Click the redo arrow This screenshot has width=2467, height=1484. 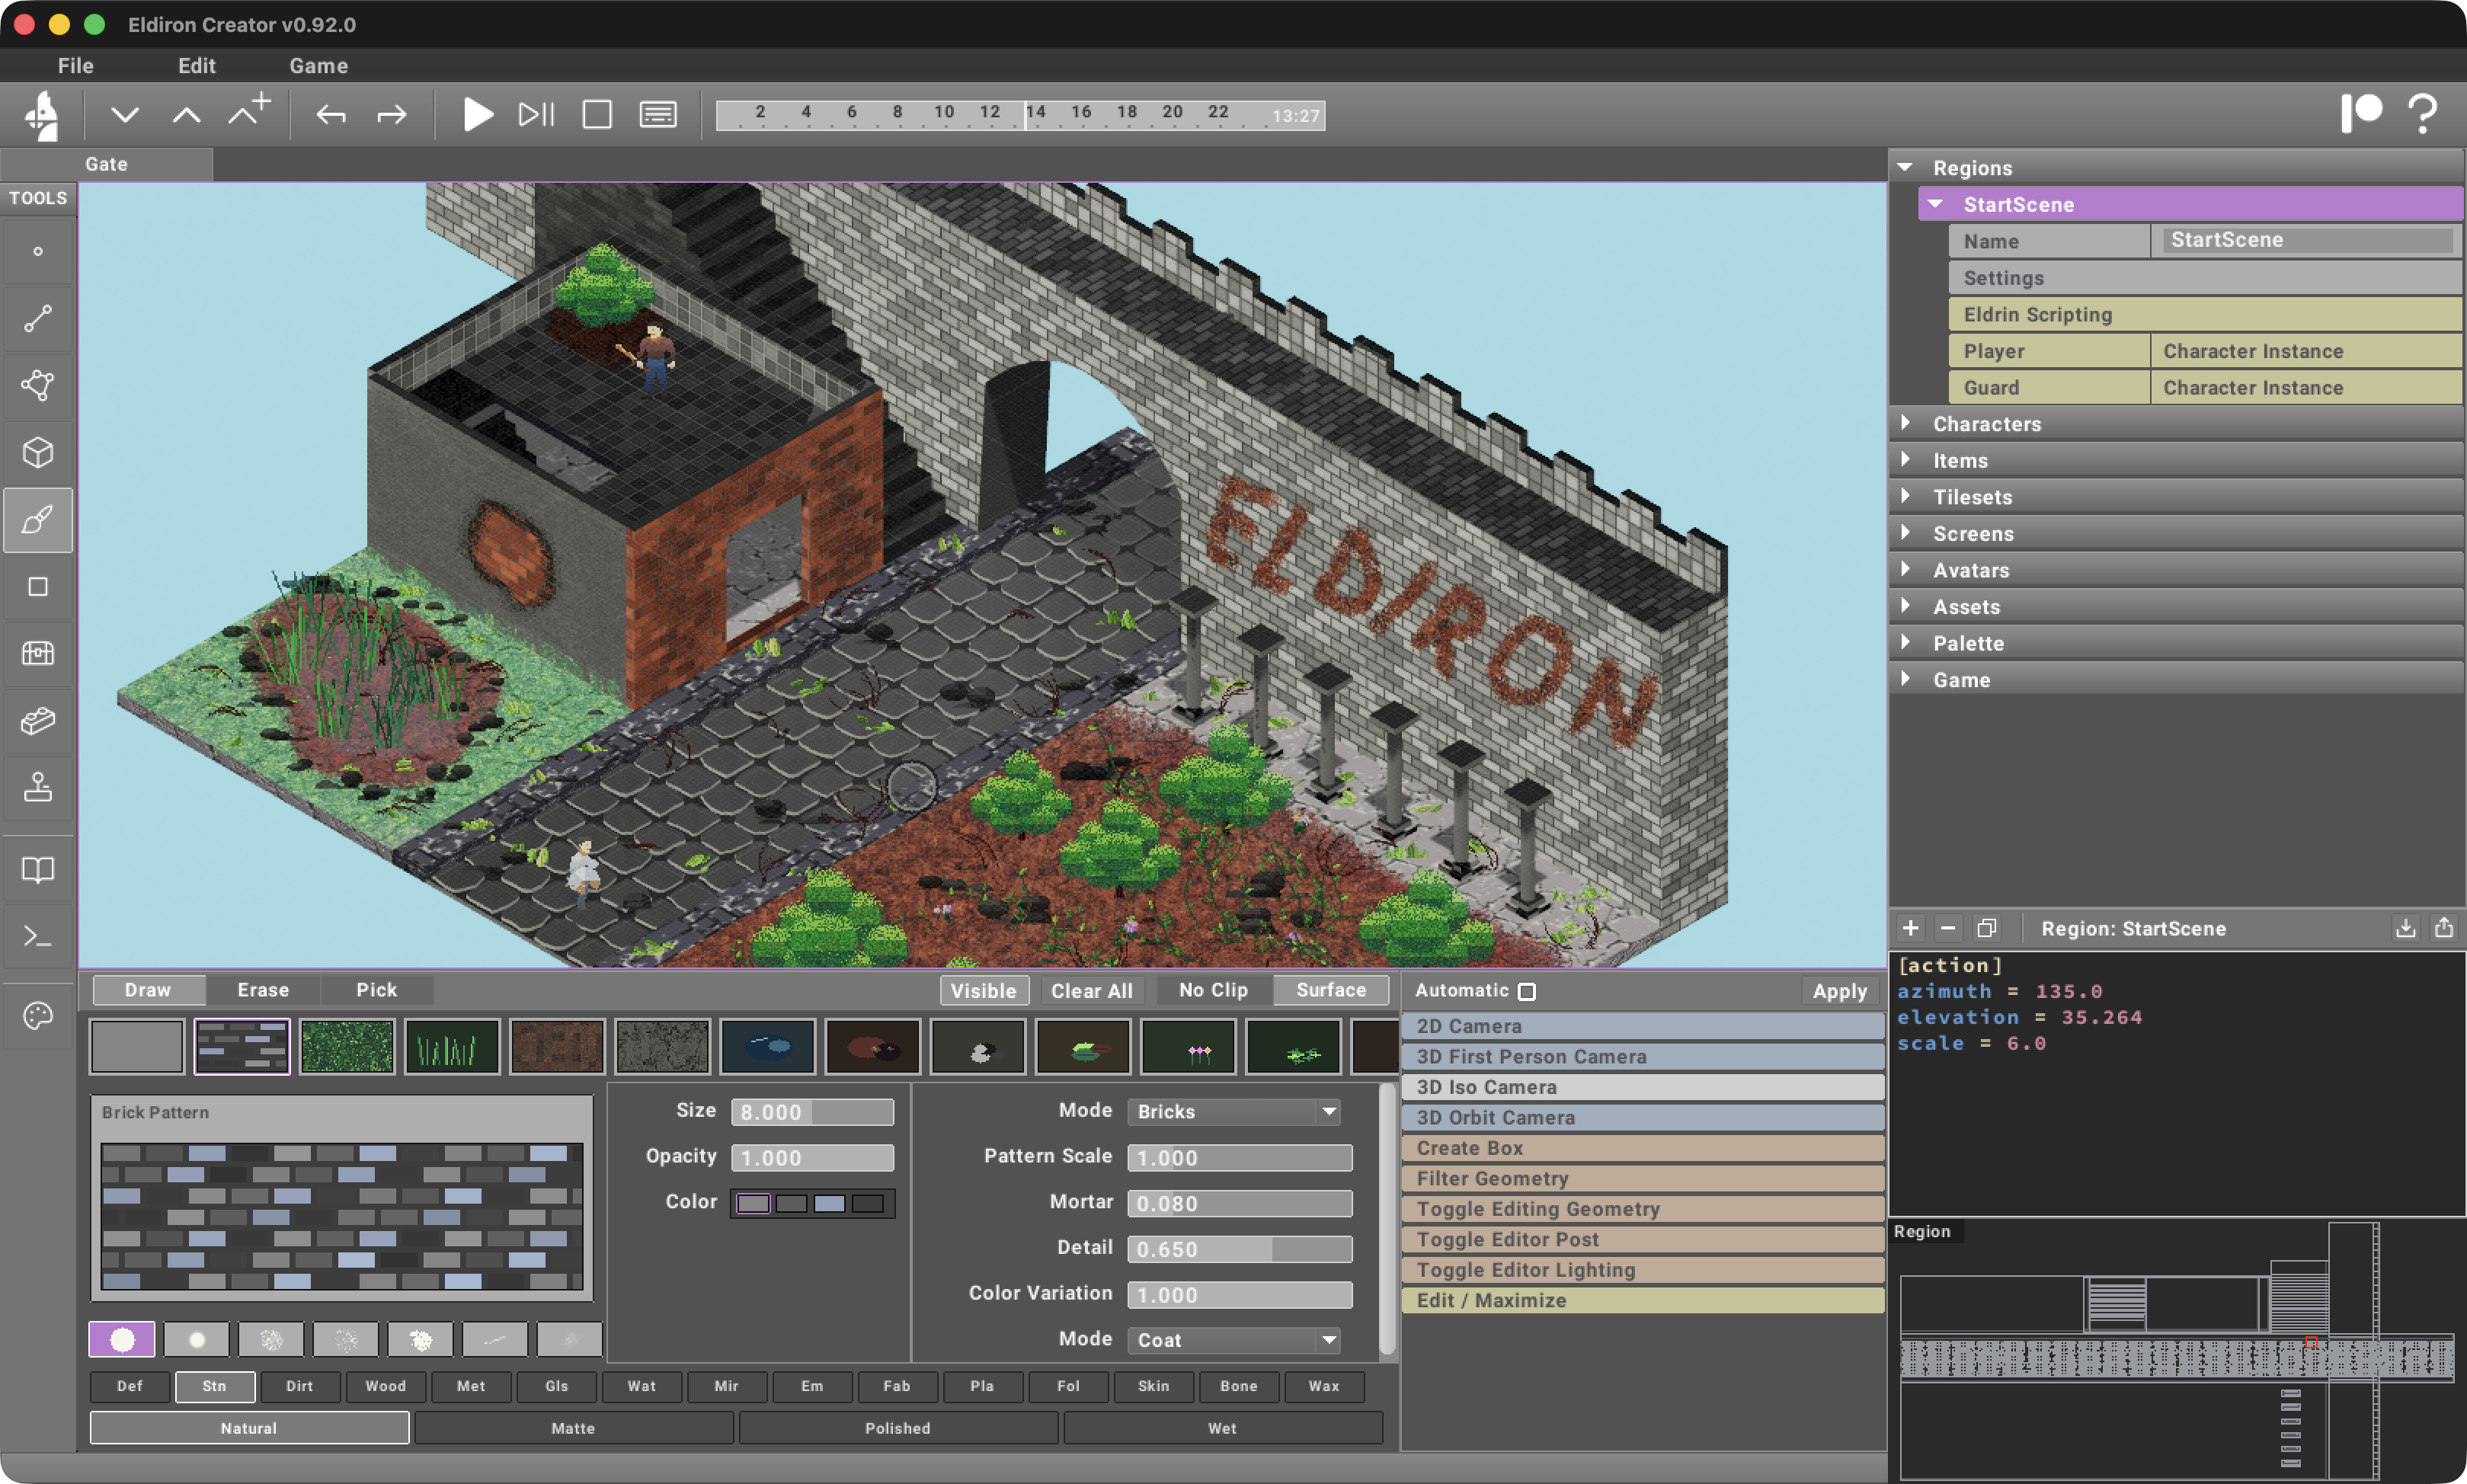point(392,115)
